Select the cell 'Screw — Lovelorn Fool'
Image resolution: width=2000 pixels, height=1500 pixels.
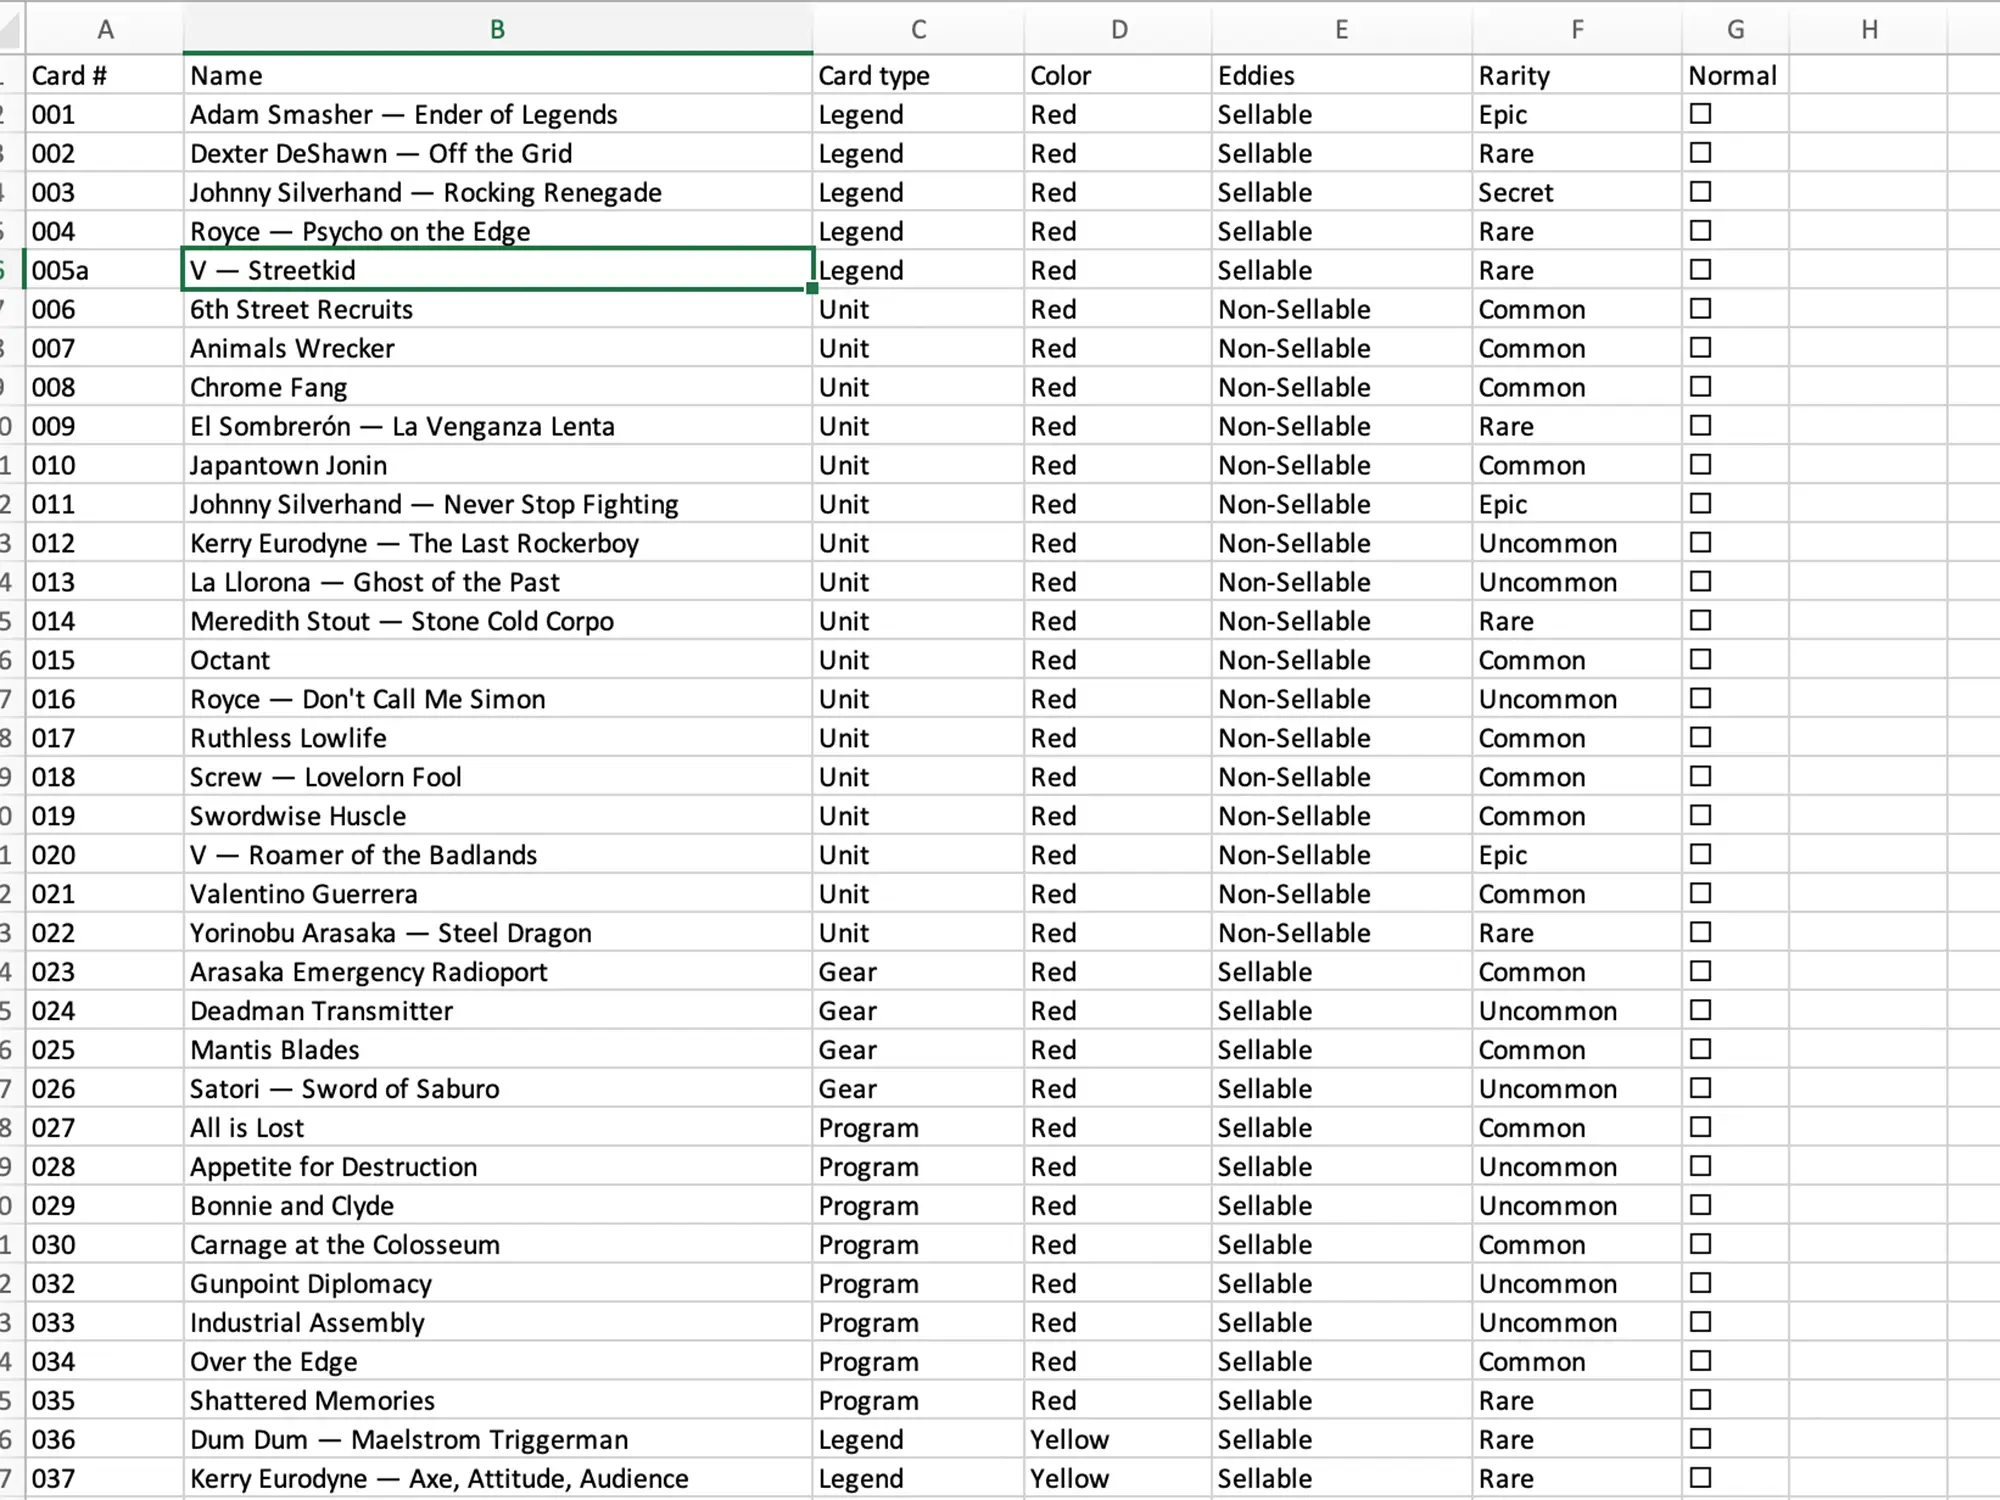point(498,777)
